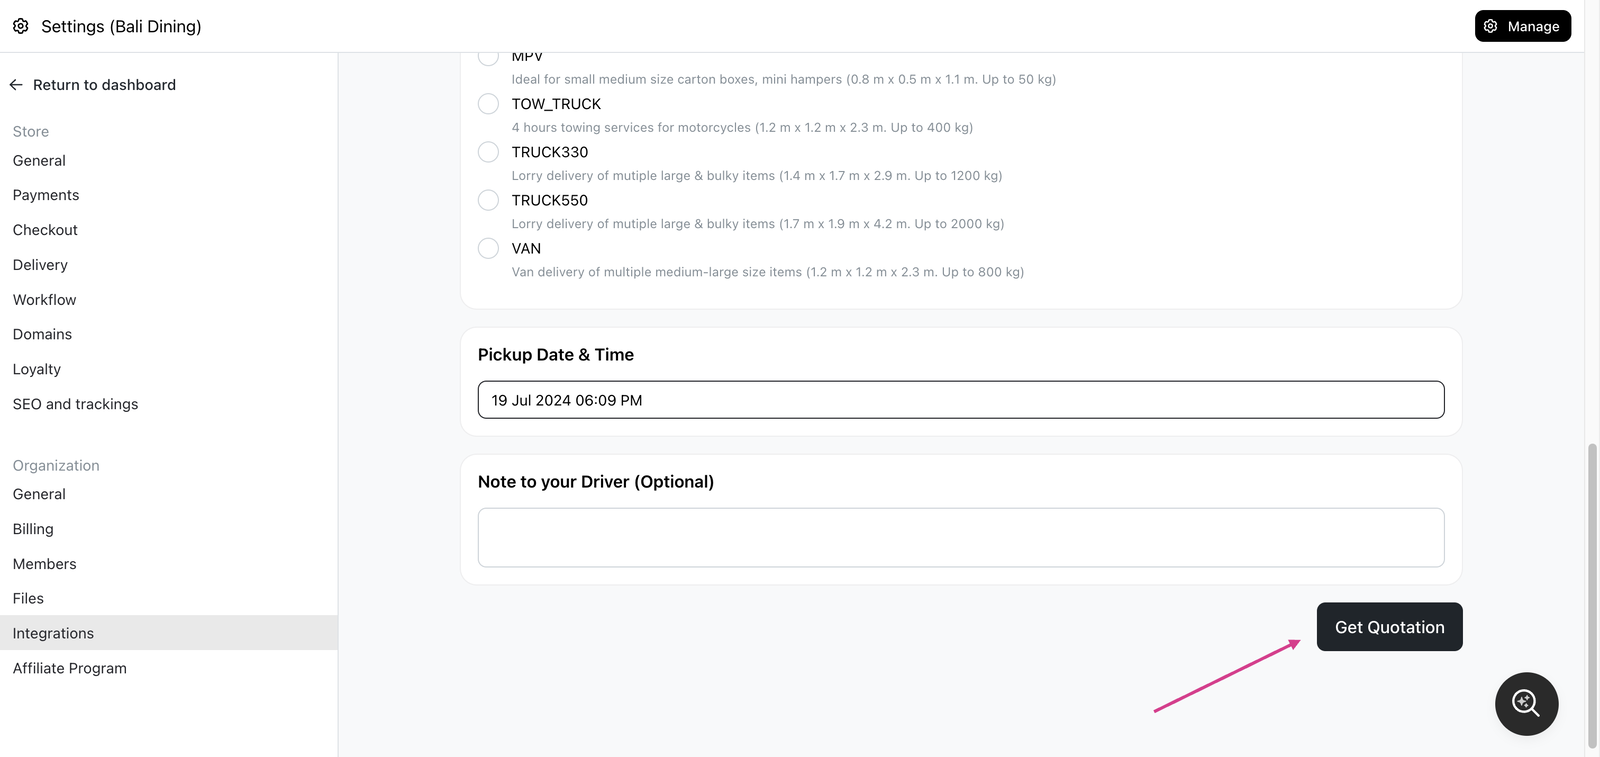
Task: Select VAN as the vehicle type
Action: pyautogui.click(x=488, y=248)
